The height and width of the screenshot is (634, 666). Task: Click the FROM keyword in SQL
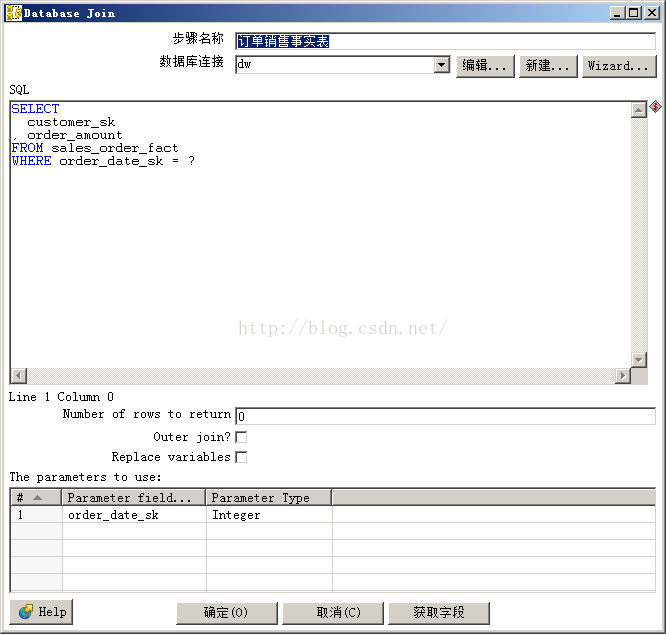click(27, 148)
